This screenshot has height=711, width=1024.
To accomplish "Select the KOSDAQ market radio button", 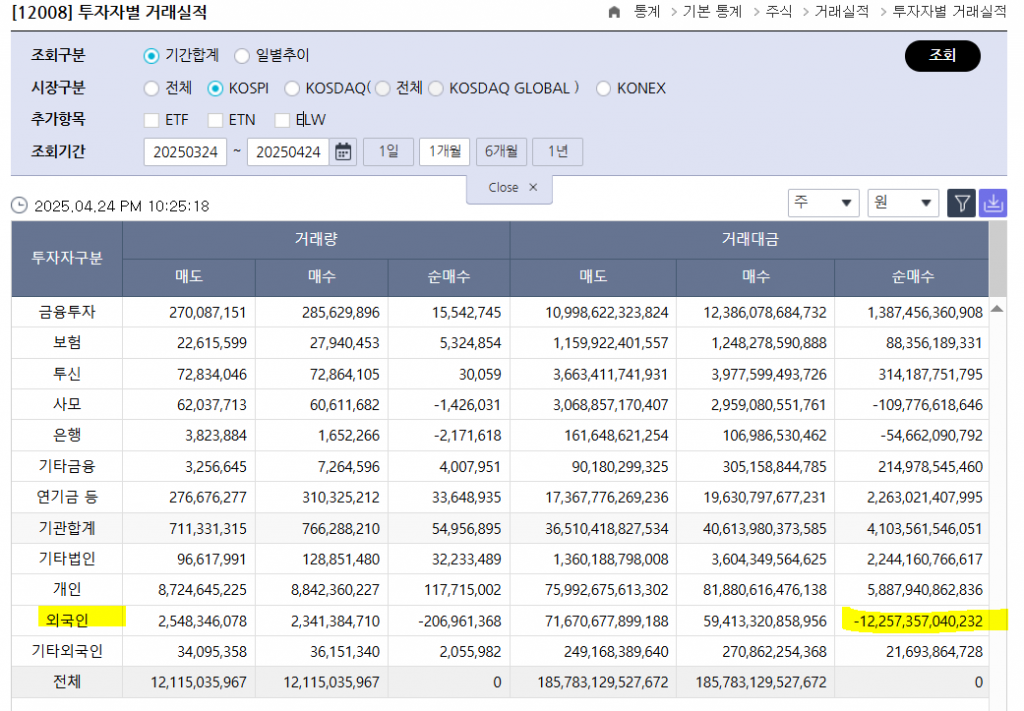I will tap(291, 88).
